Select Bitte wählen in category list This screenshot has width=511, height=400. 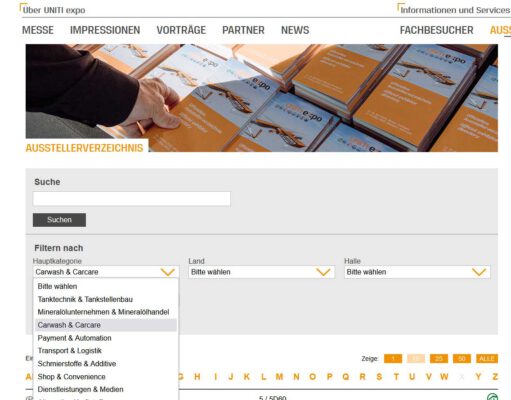coord(106,286)
